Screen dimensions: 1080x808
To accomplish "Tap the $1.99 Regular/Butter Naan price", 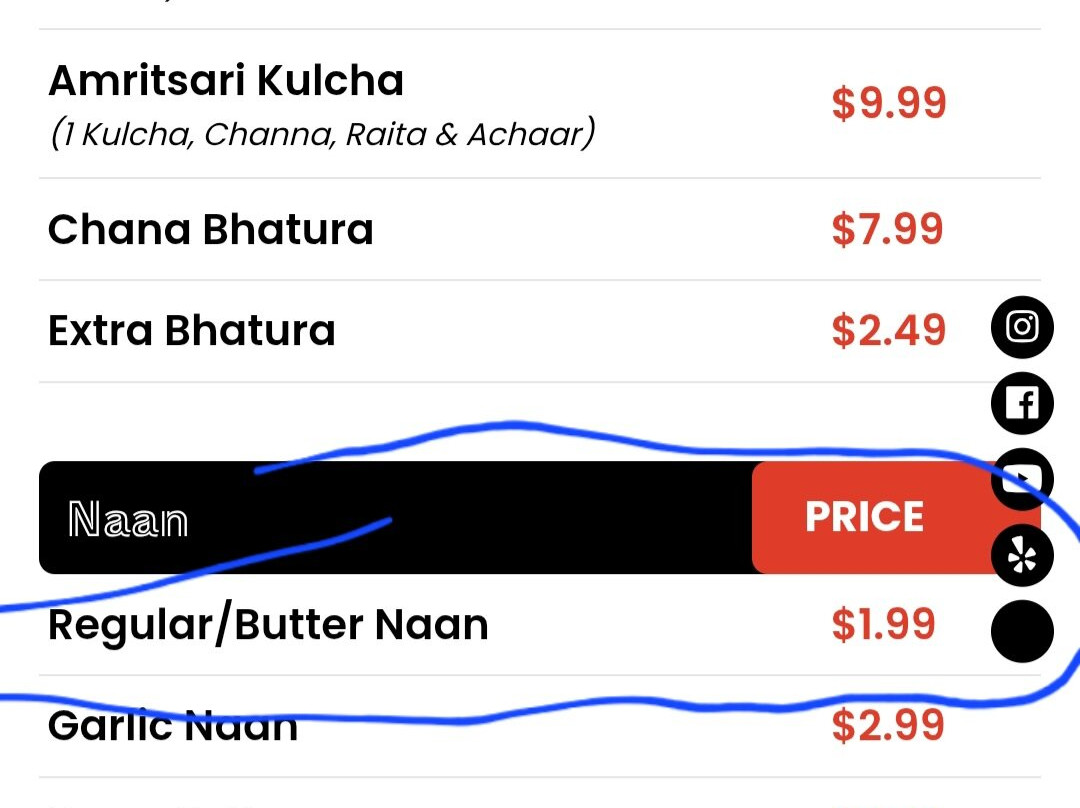I will pos(883,625).
